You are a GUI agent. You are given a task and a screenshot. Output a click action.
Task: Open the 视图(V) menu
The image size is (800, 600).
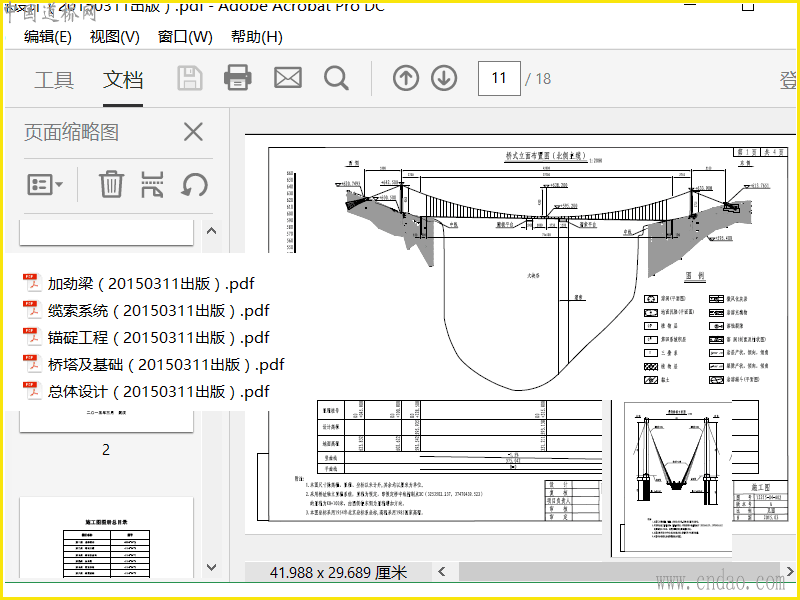click(x=115, y=37)
